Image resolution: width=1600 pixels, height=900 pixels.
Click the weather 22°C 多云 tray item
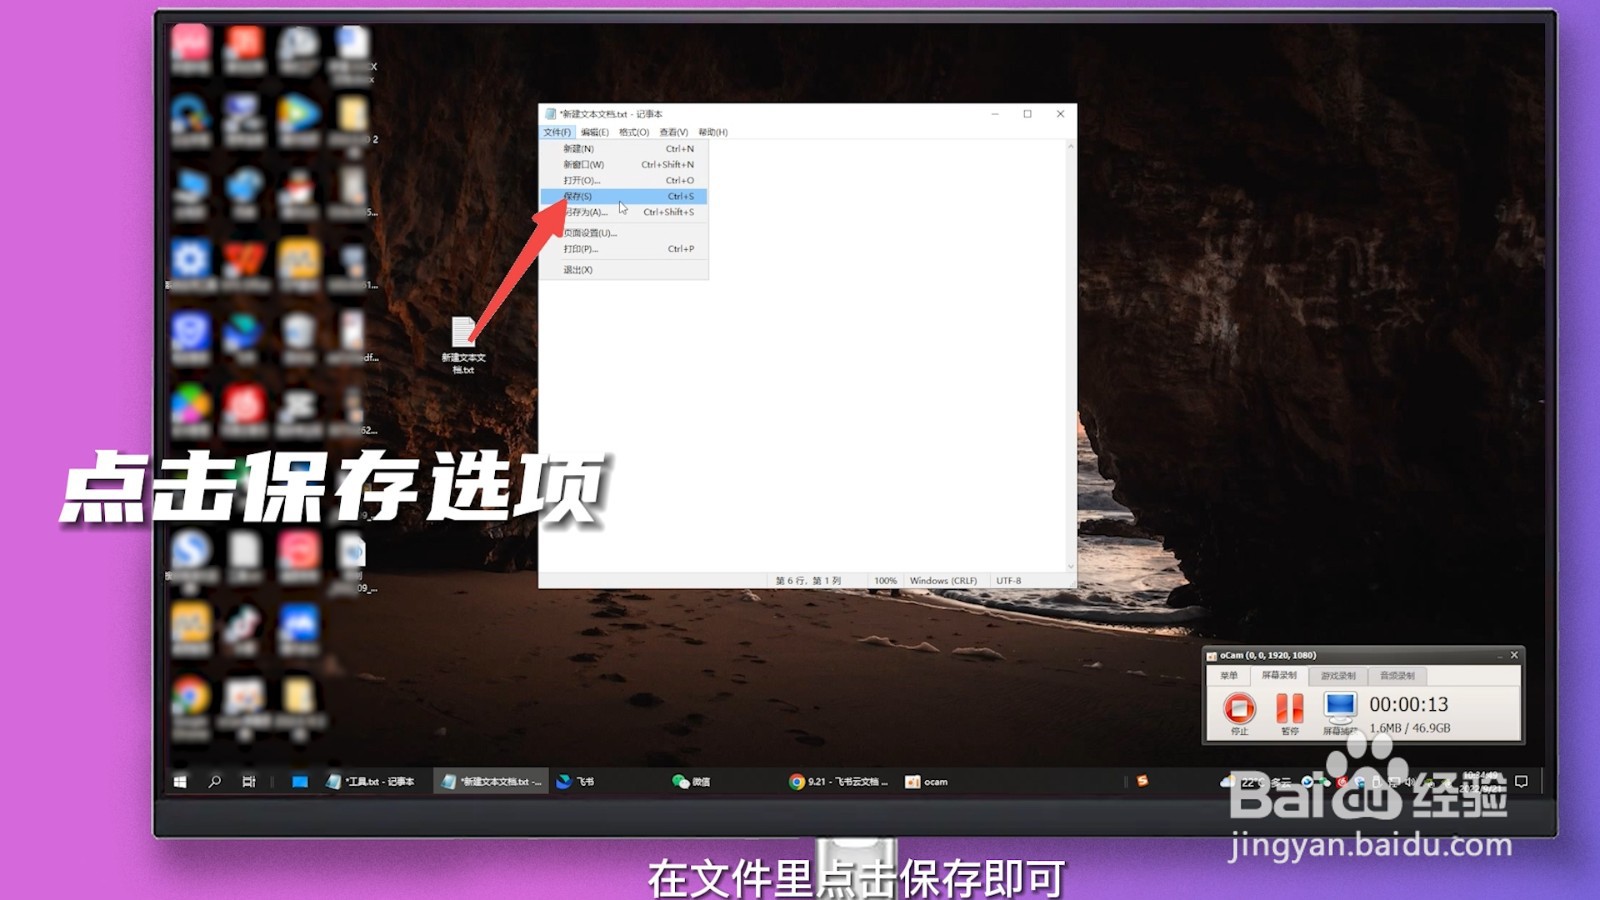tap(1258, 782)
